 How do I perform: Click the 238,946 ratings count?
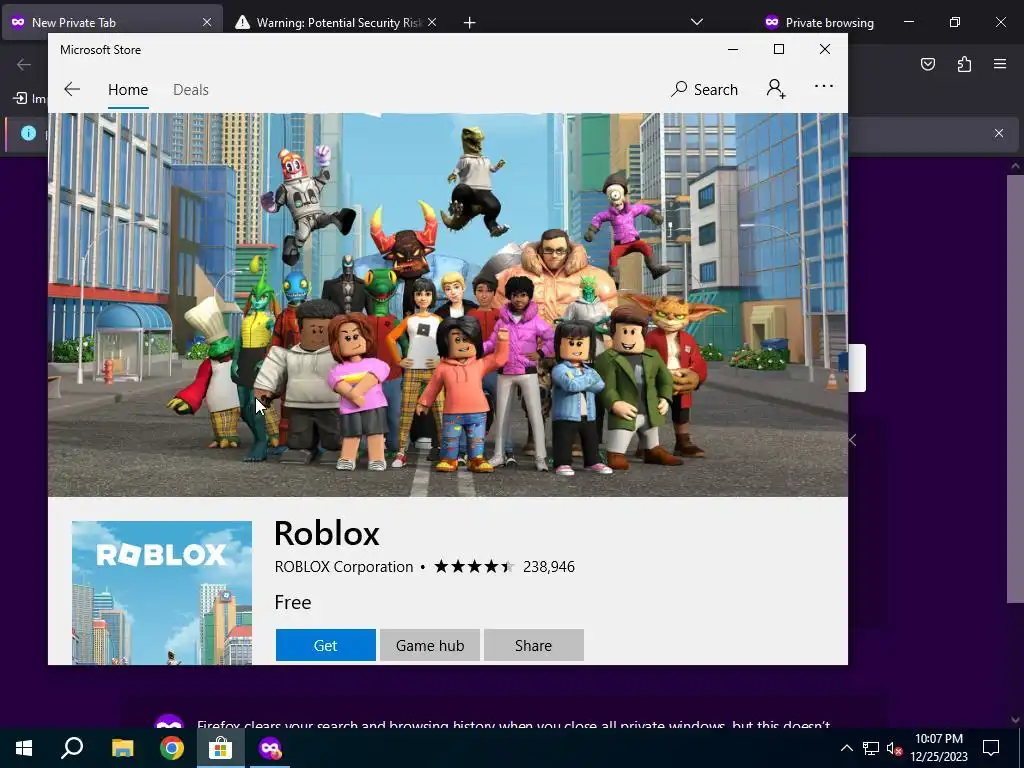point(549,566)
